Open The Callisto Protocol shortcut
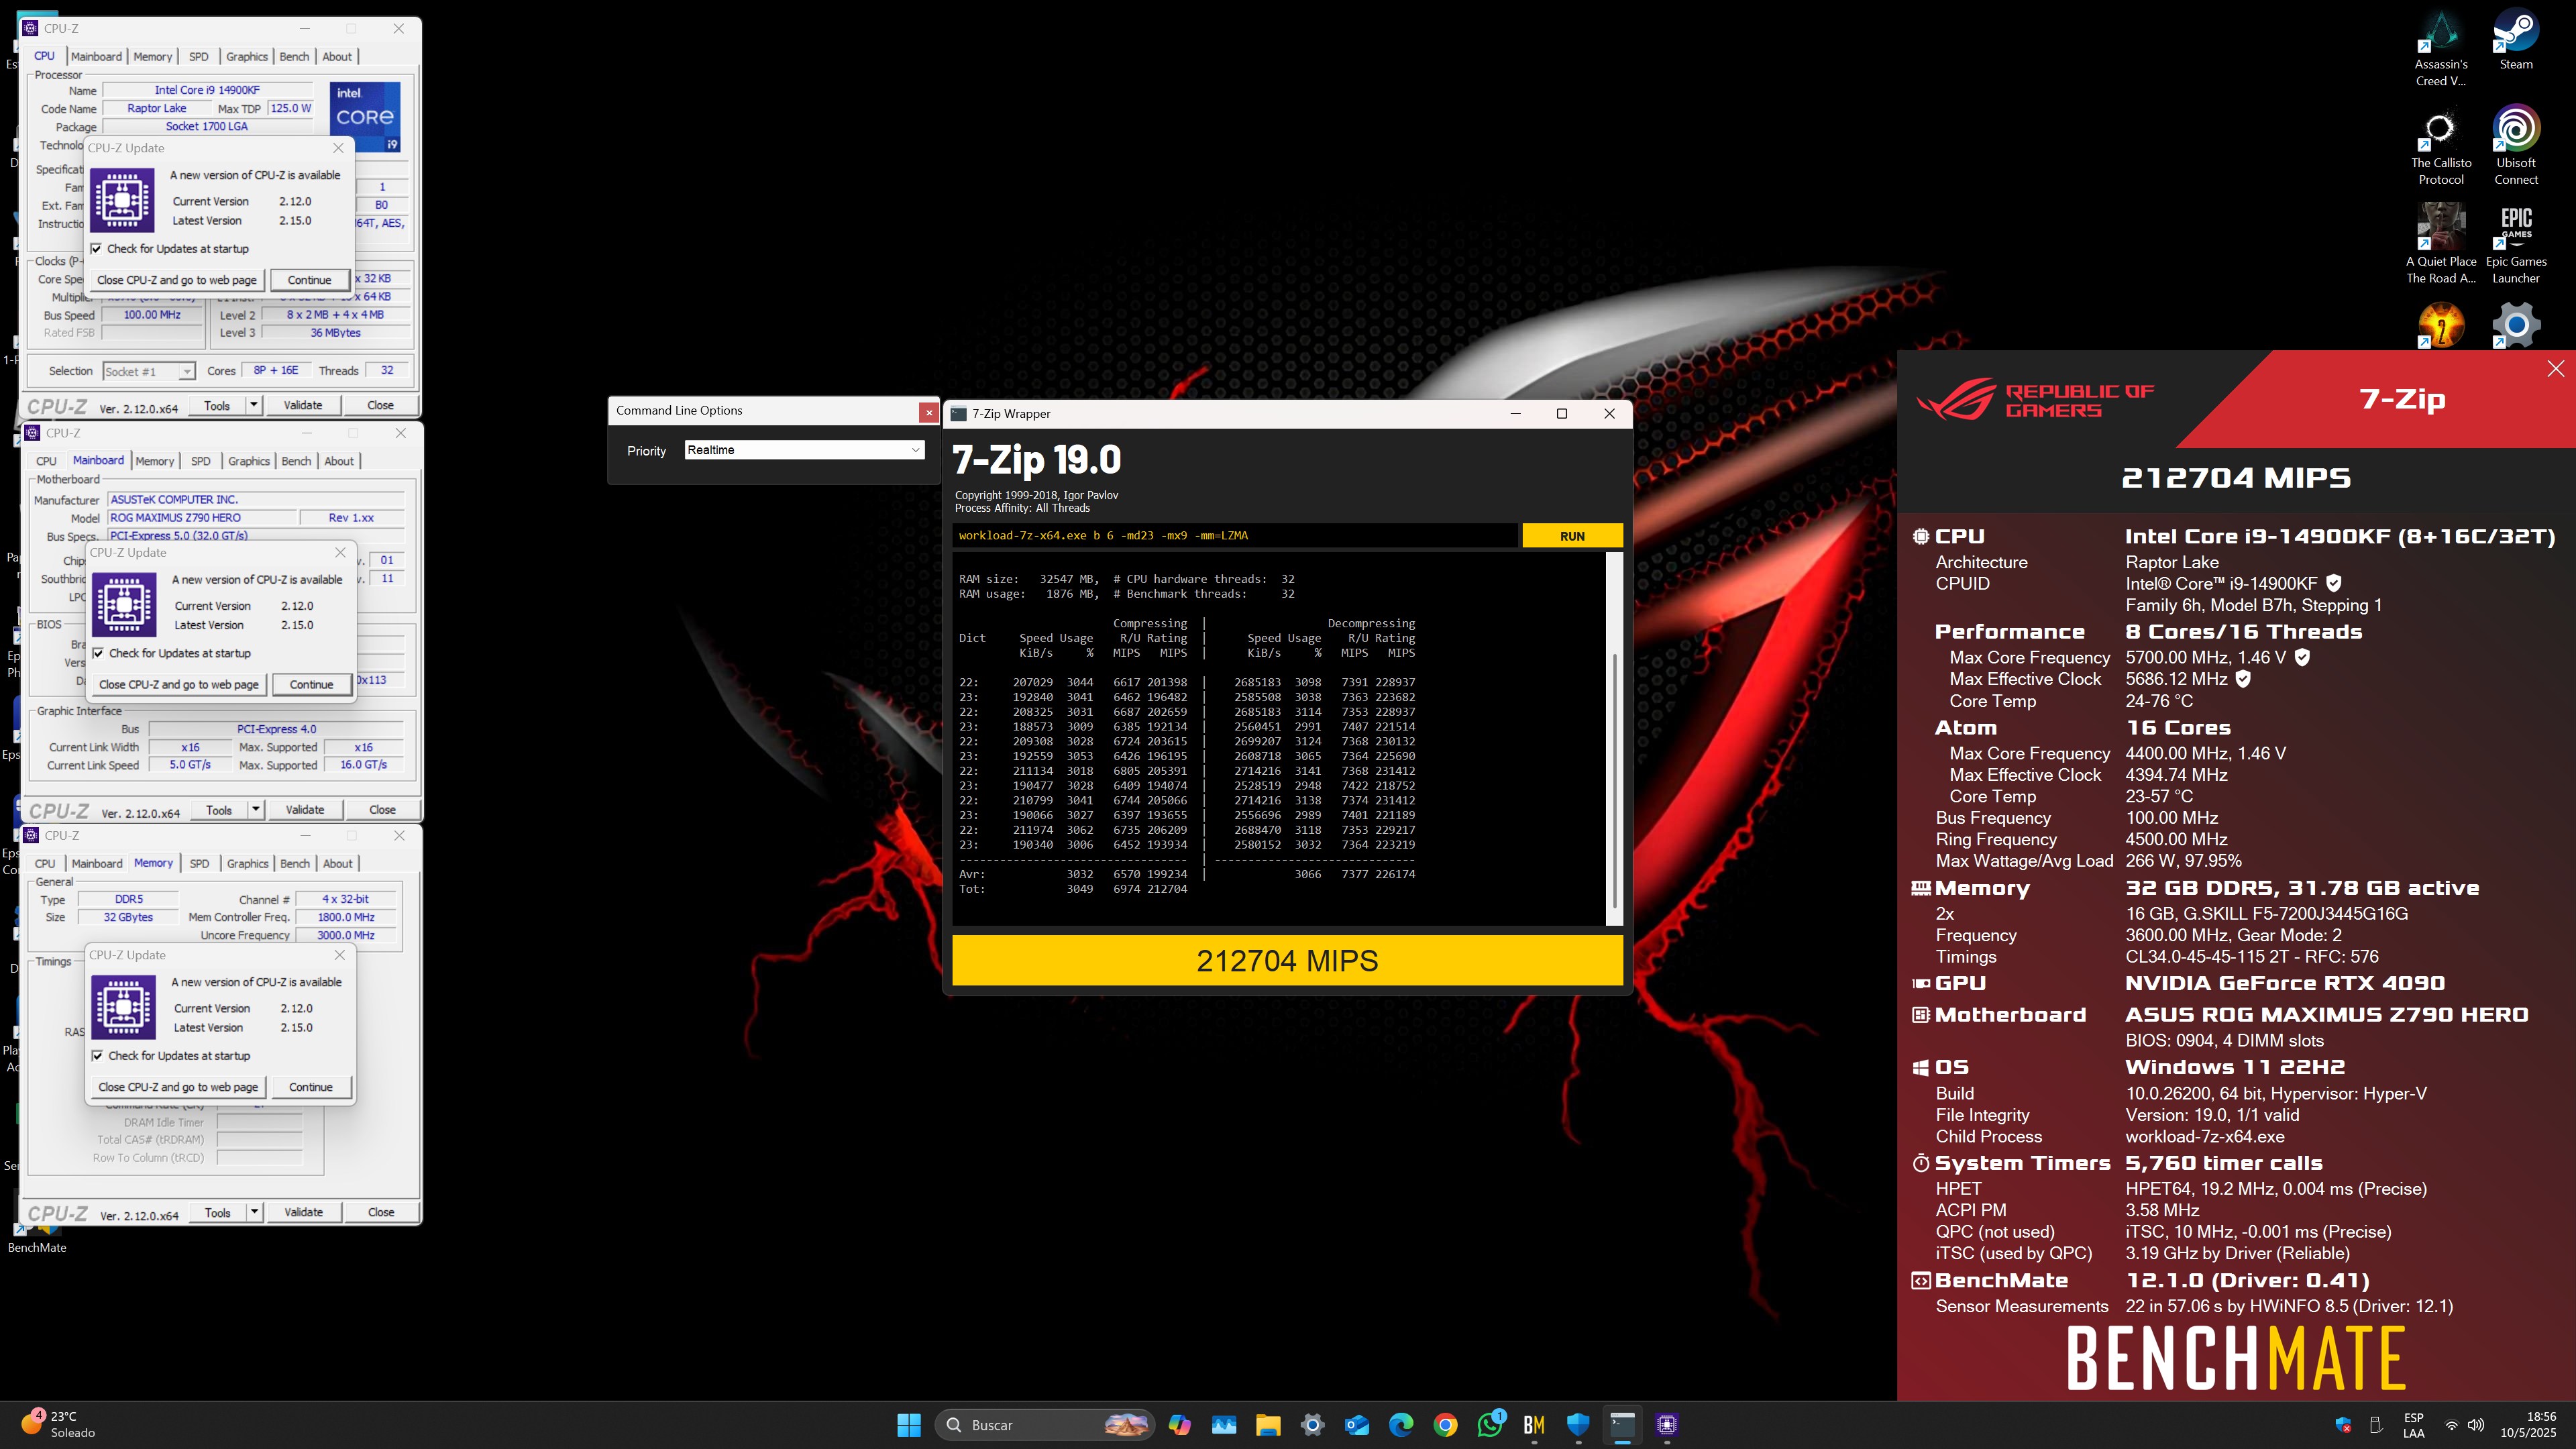This screenshot has height=1449, width=2576. pyautogui.click(x=2440, y=146)
